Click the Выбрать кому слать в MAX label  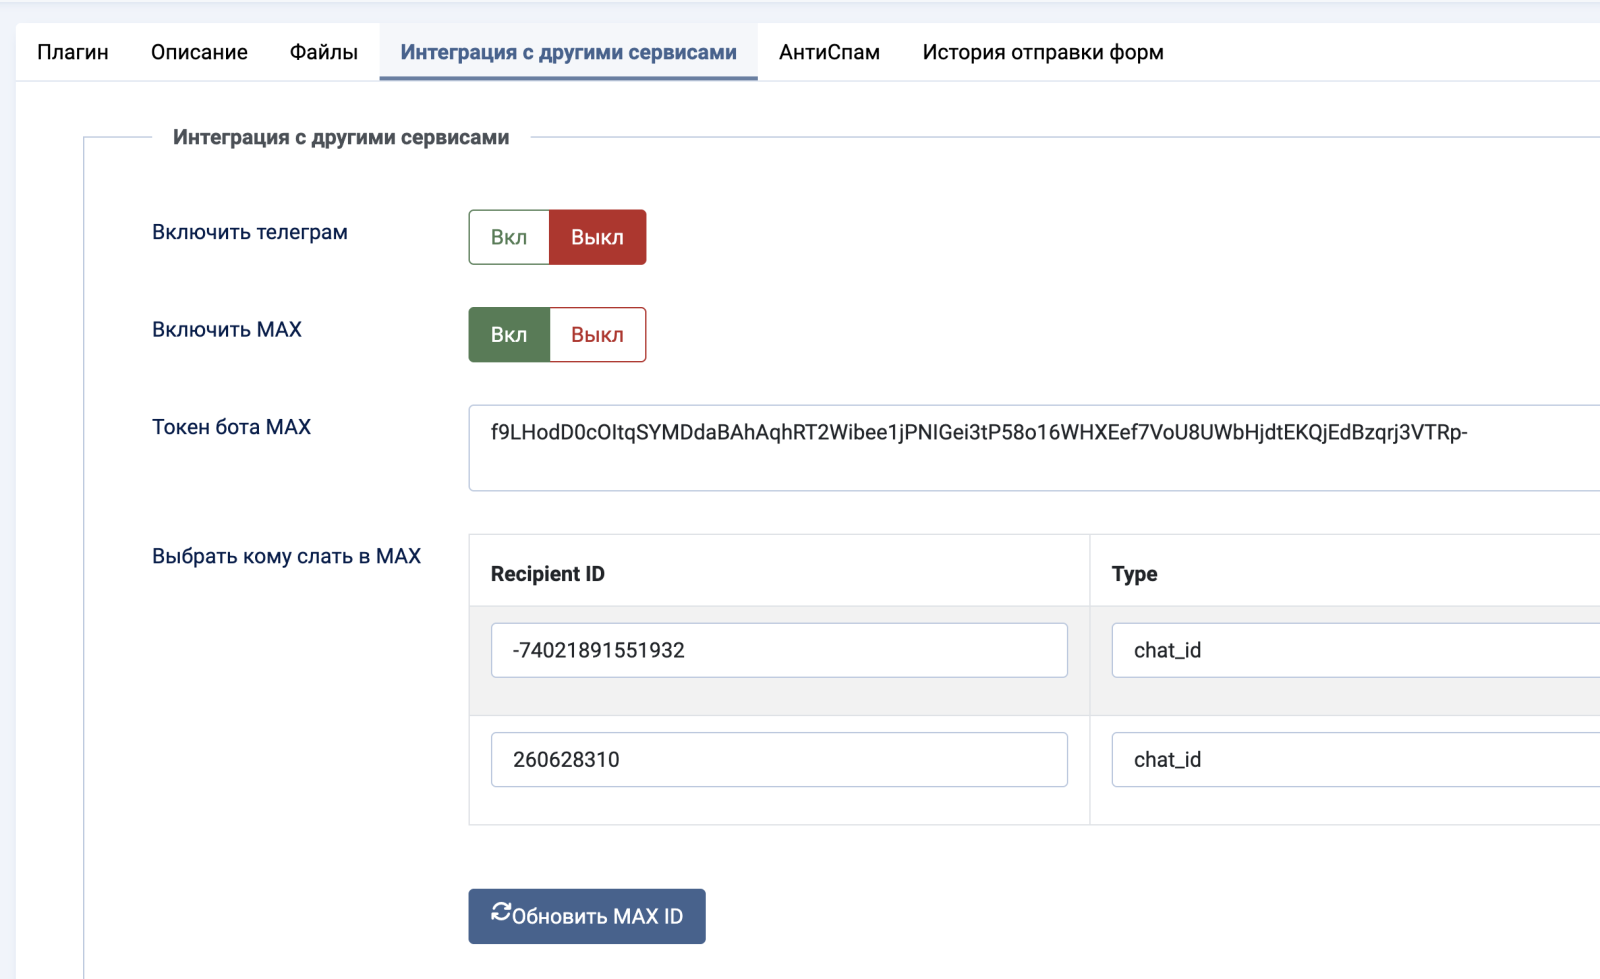click(286, 556)
